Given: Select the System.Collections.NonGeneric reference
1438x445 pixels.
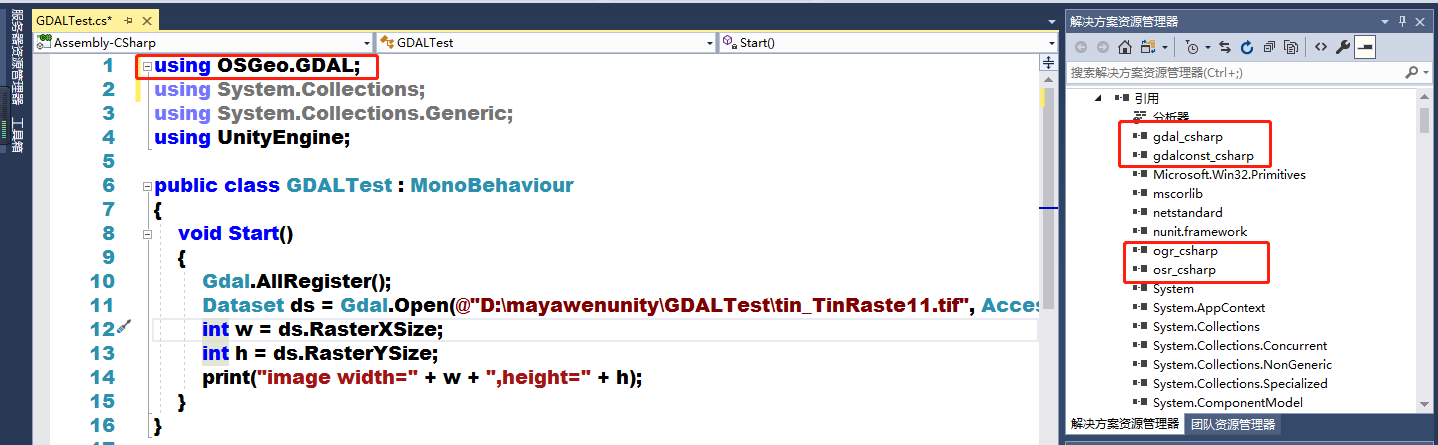Looking at the screenshot, I should point(1242,364).
